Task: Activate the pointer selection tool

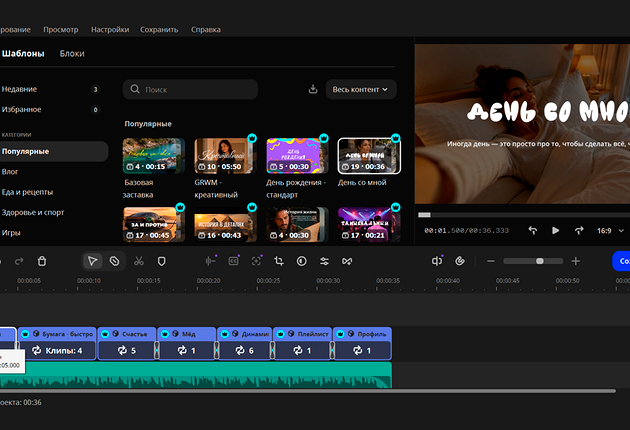Action: 92,261
